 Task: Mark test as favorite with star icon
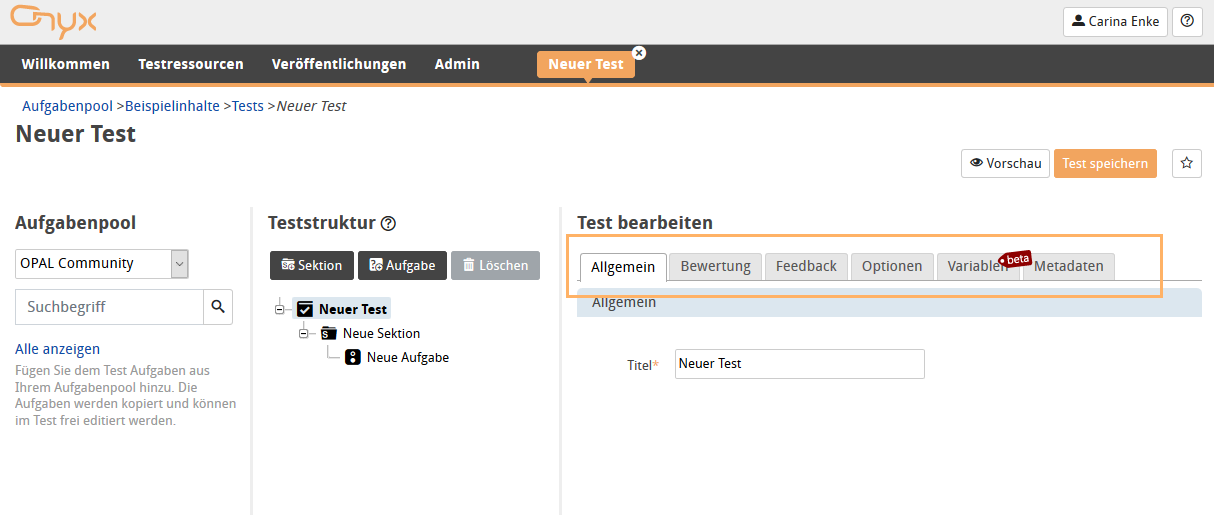tap(1187, 163)
